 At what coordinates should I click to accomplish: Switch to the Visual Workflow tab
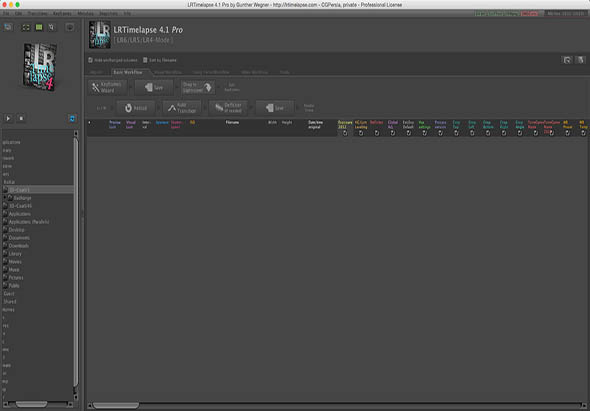point(168,72)
